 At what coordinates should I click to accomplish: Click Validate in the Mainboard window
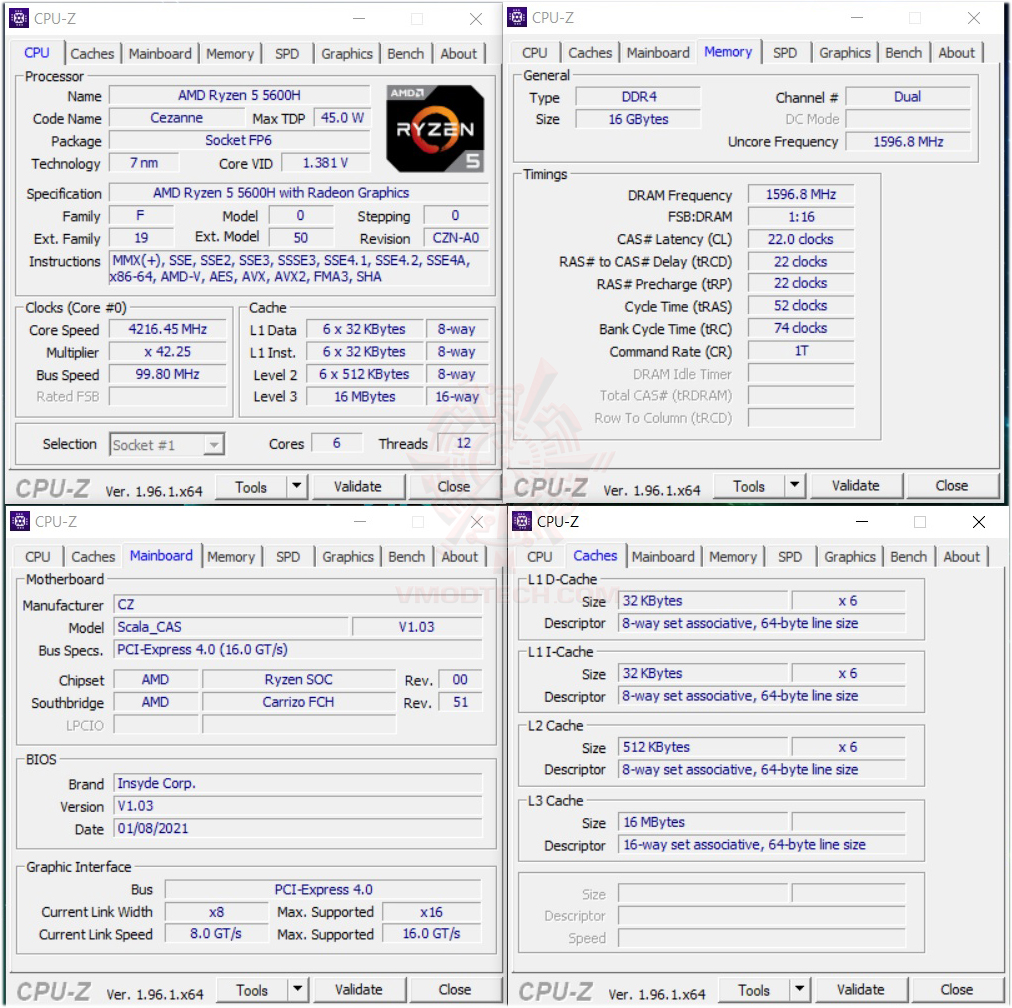point(359,989)
